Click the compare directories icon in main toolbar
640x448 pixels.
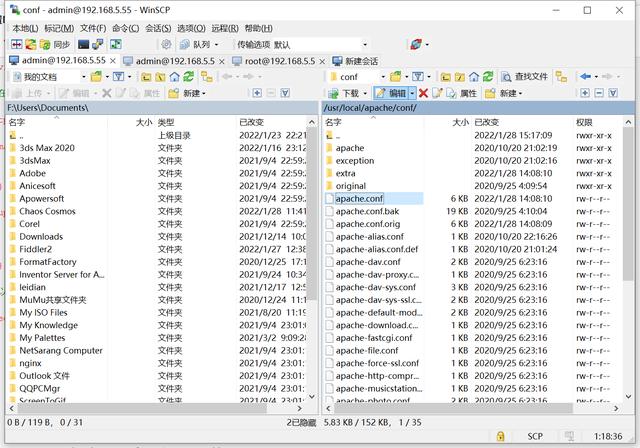(17, 44)
